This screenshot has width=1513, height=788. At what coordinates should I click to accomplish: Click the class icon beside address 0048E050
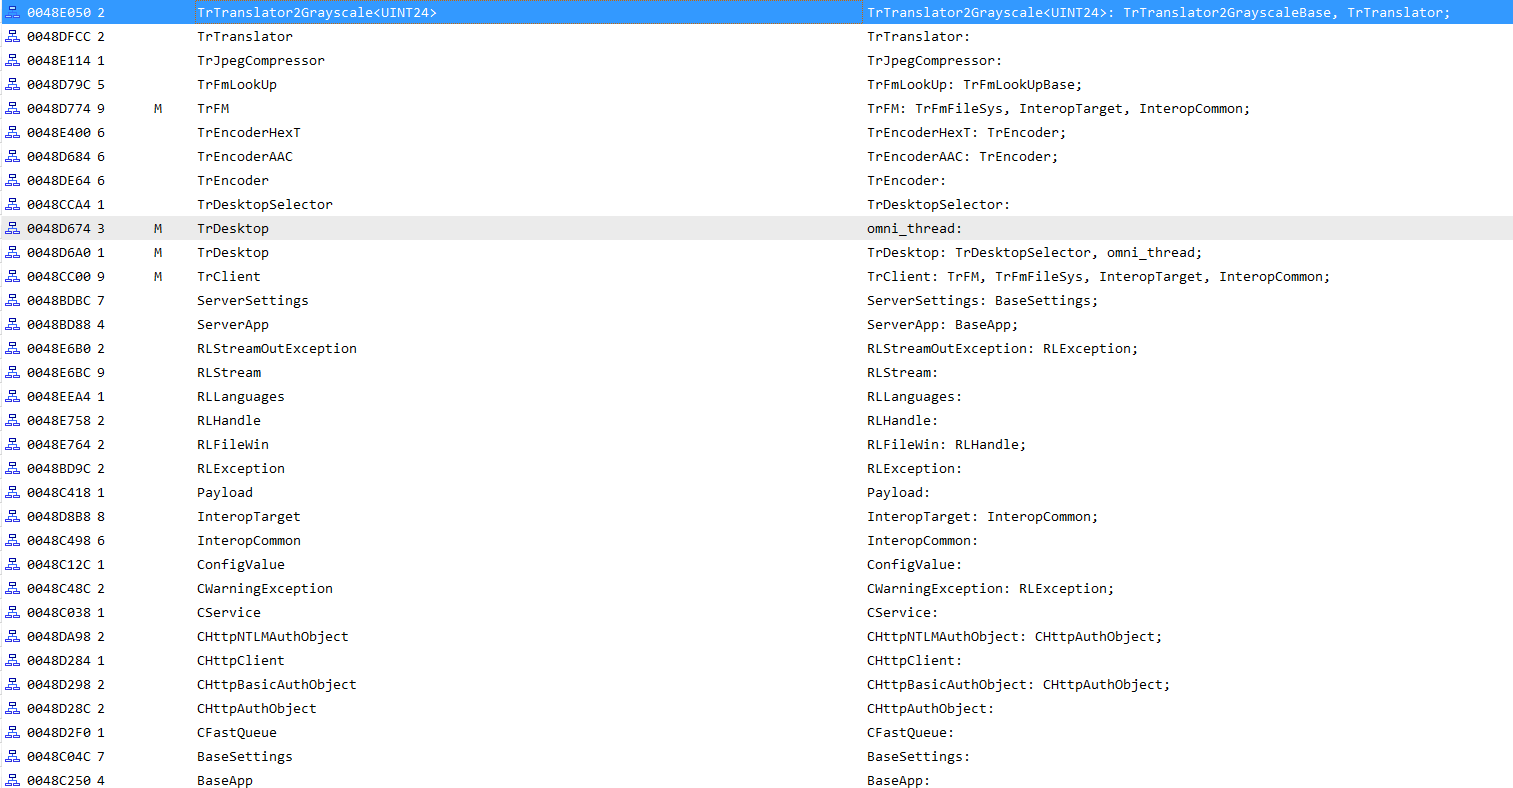coord(13,12)
